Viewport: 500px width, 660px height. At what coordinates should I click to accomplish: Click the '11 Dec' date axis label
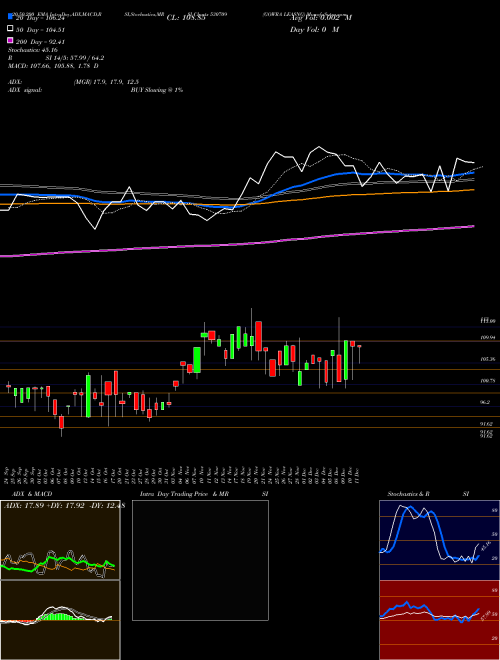pos(358,475)
